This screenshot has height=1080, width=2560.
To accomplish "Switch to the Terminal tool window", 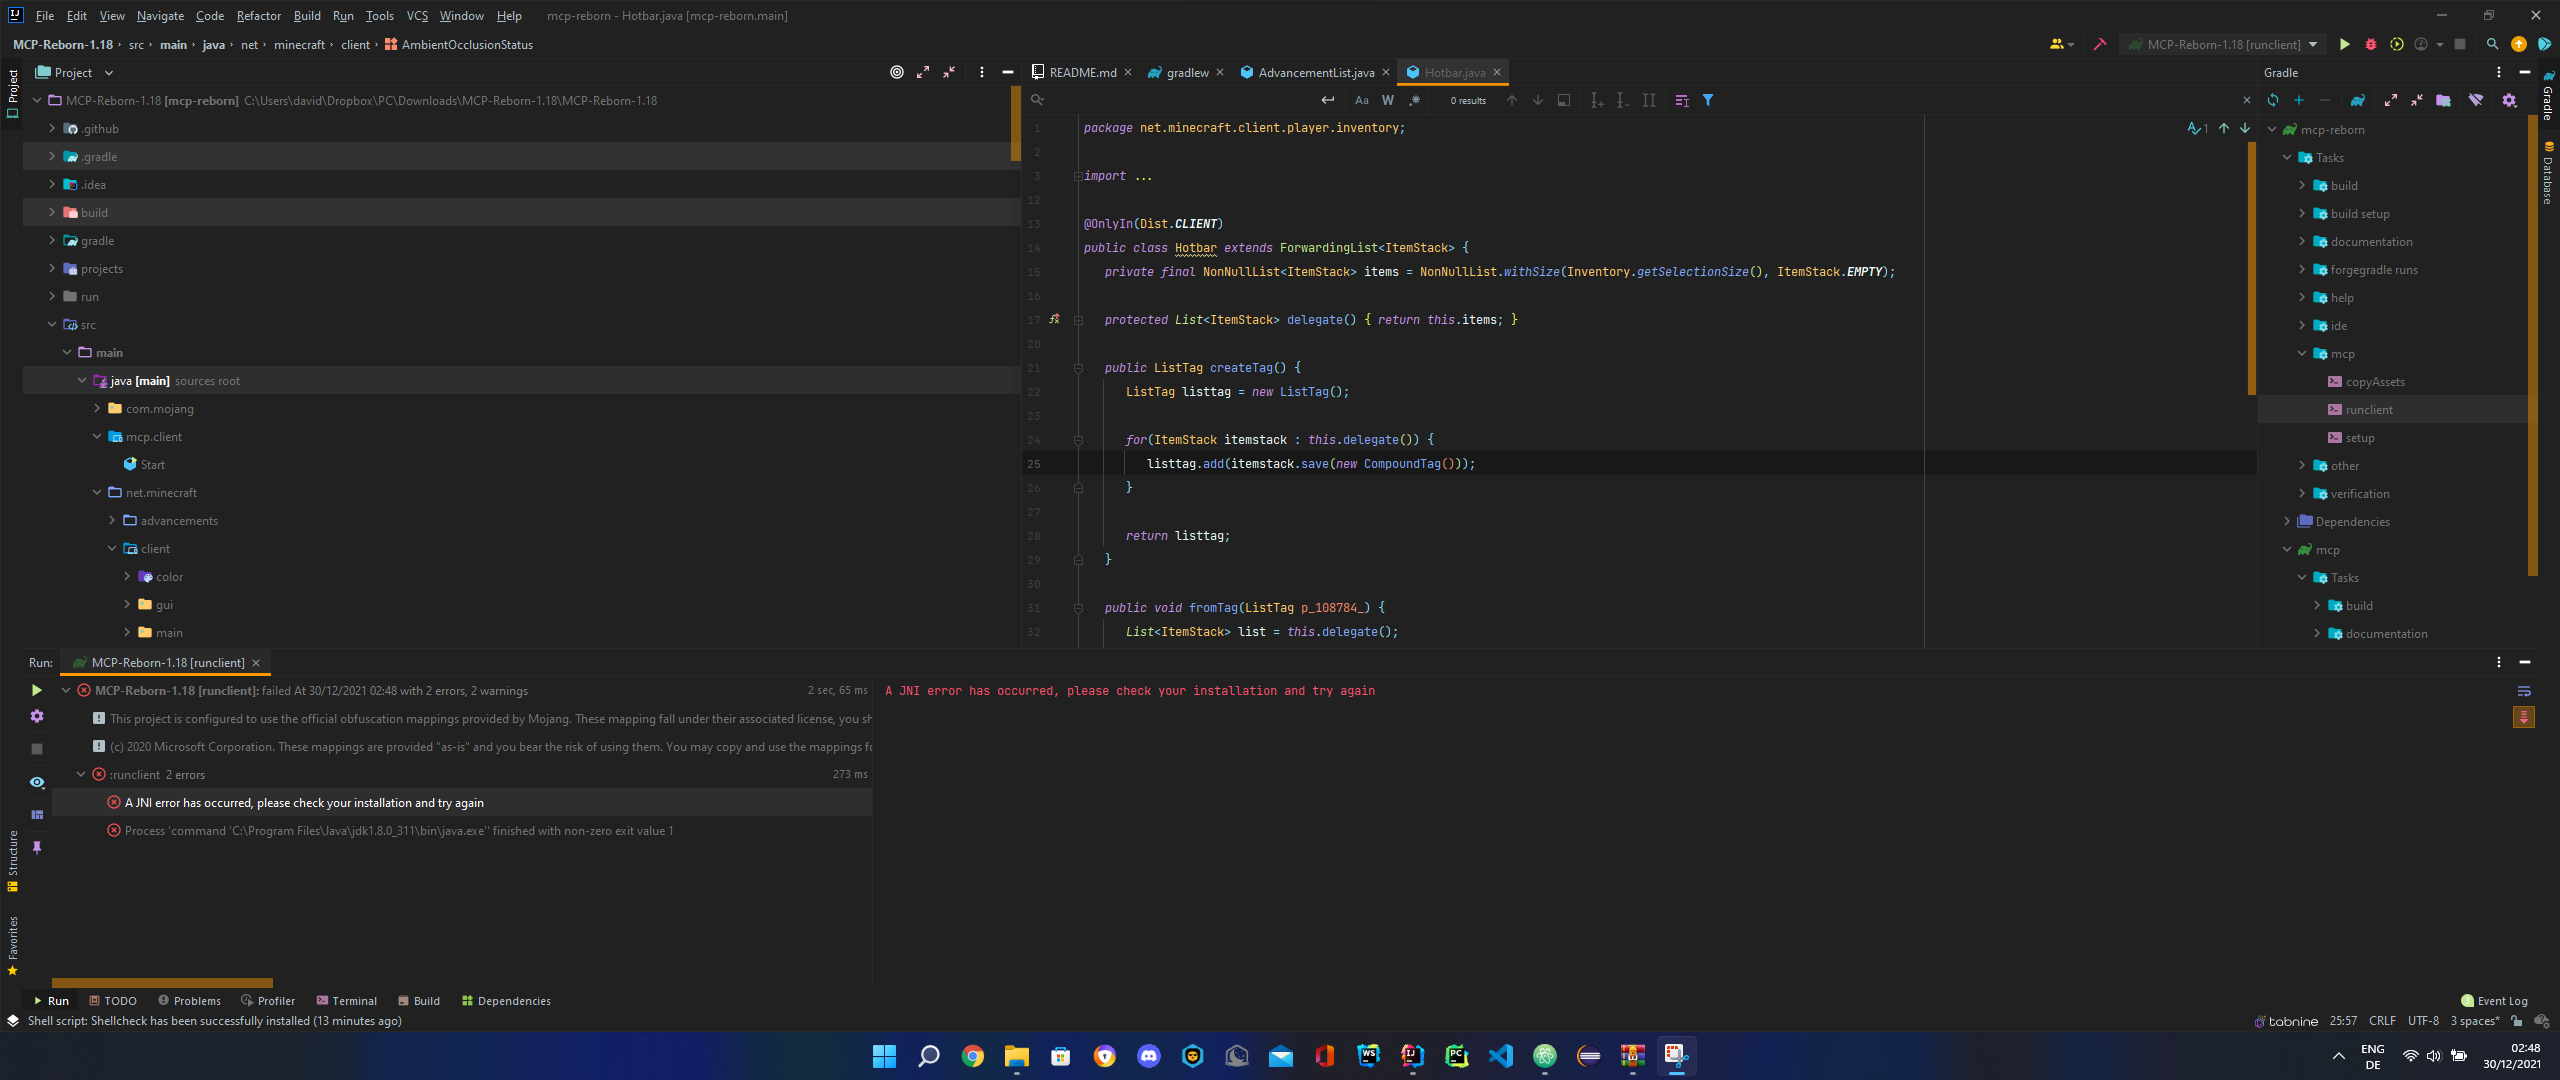I will [346, 1000].
